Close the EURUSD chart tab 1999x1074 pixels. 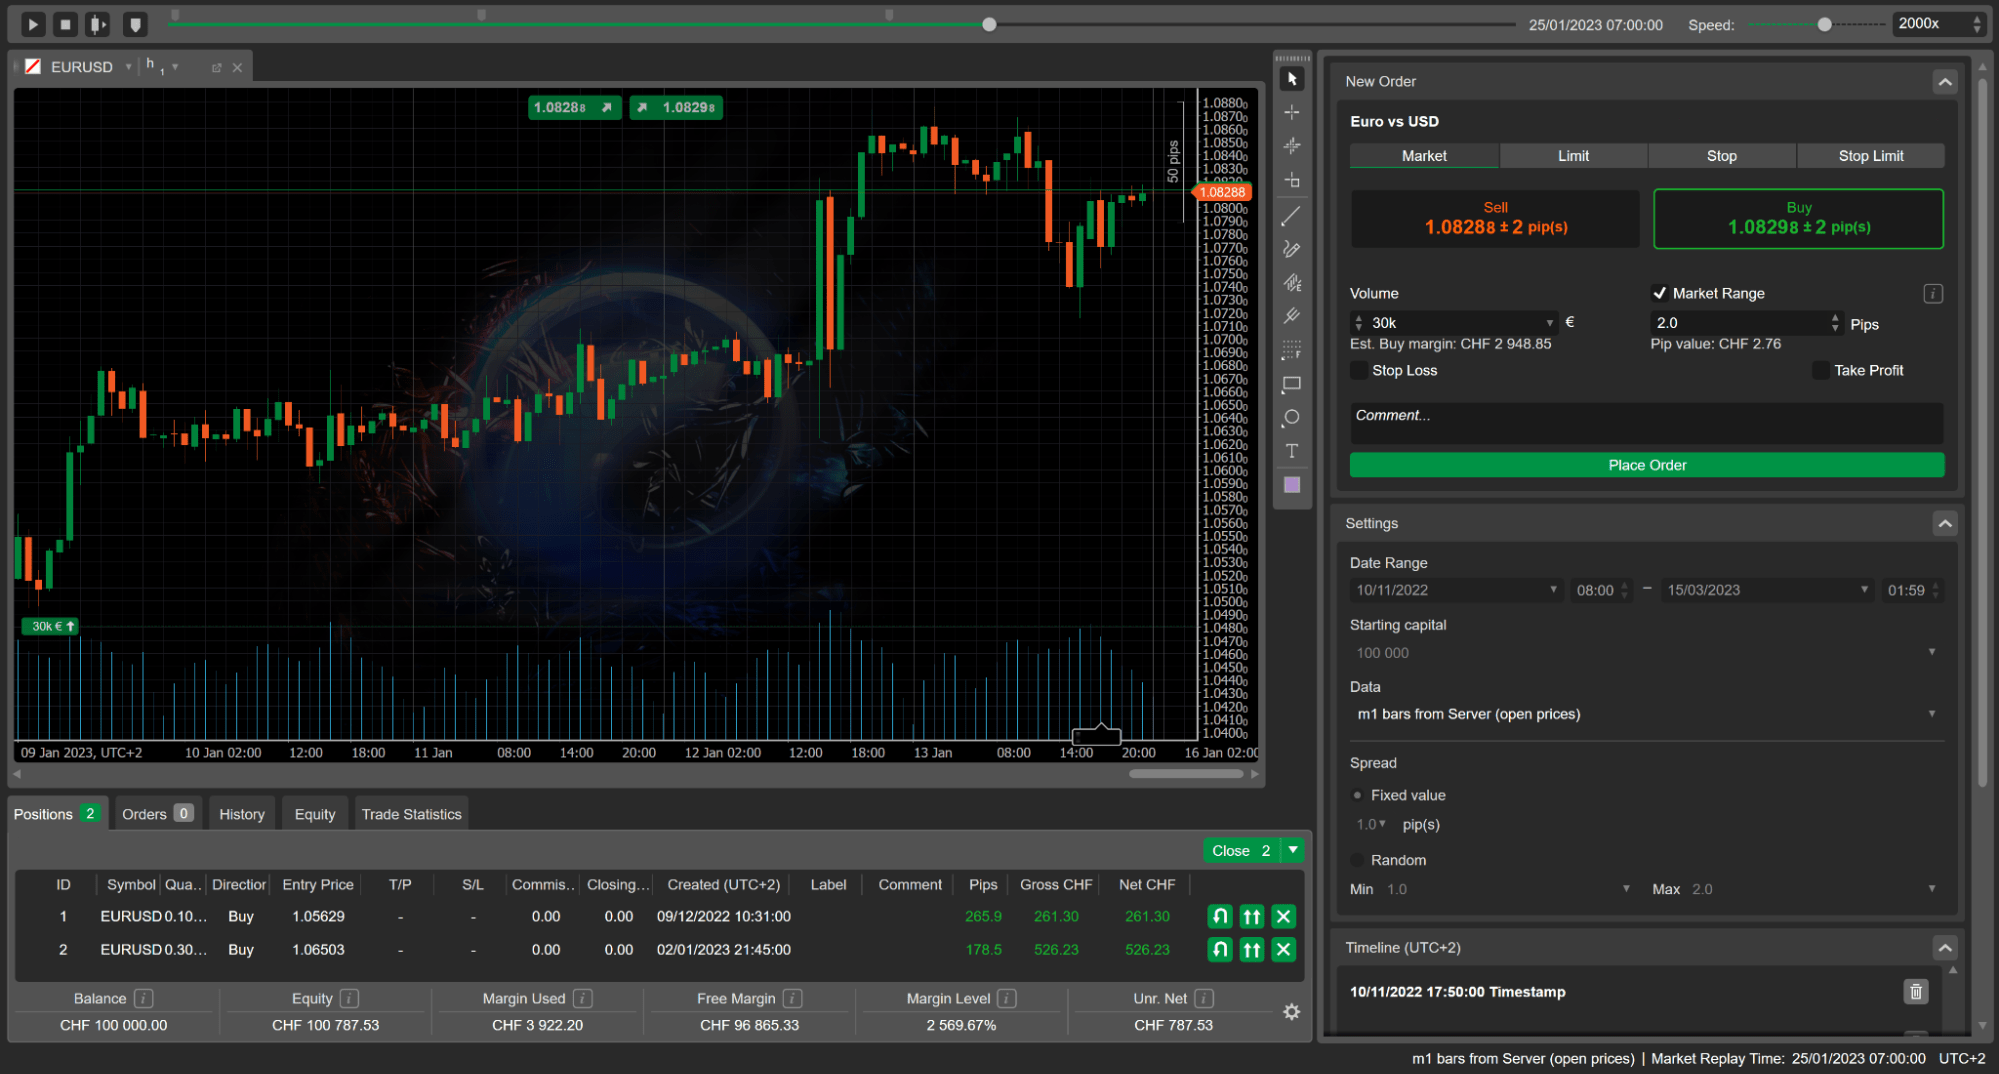(x=237, y=68)
